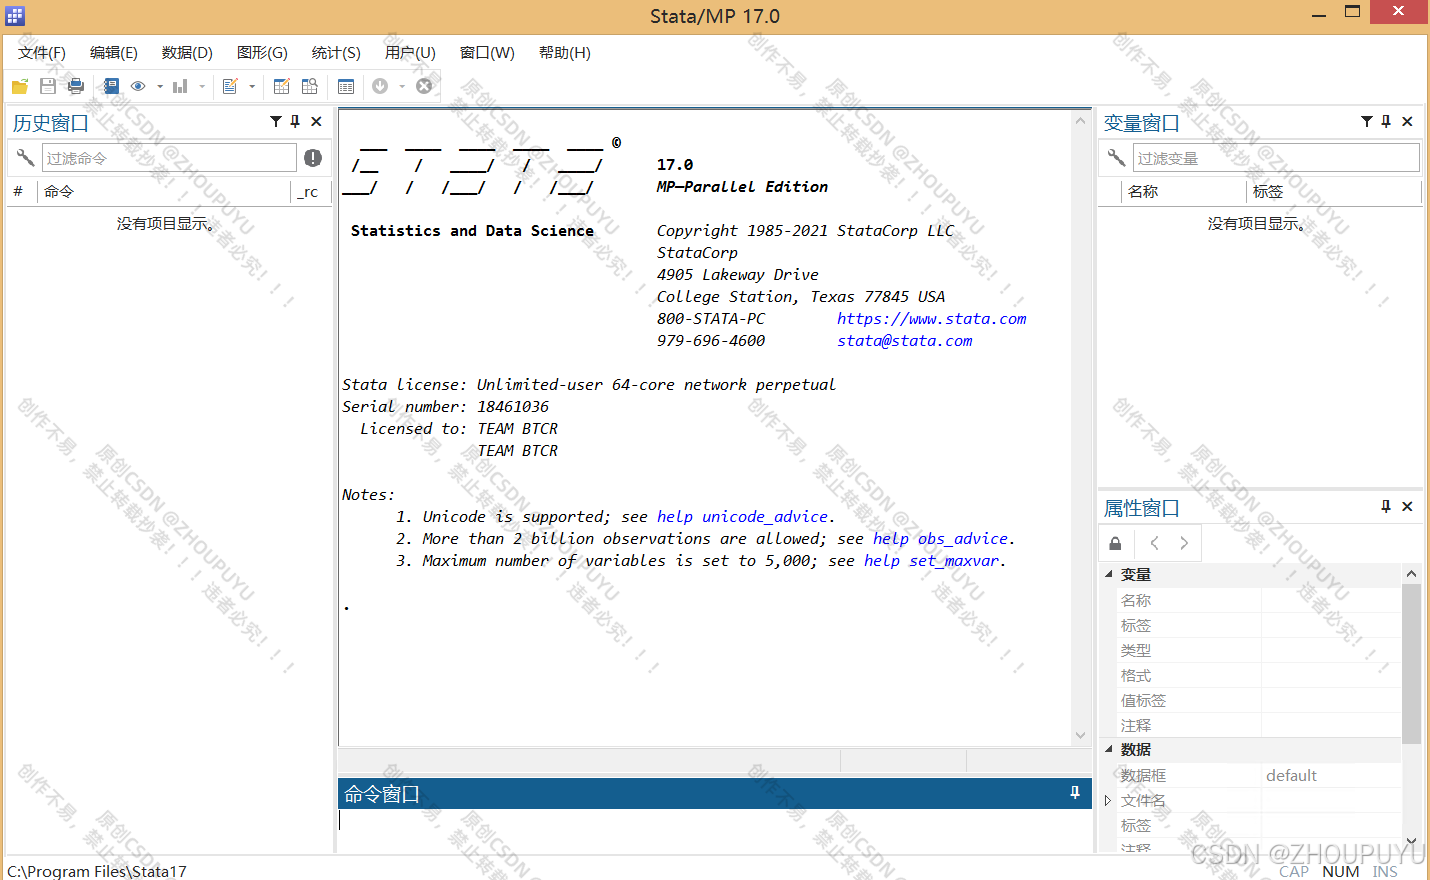Click the funnel filter icon in 历史窗口
The image size is (1430, 880).
pyautogui.click(x=276, y=121)
